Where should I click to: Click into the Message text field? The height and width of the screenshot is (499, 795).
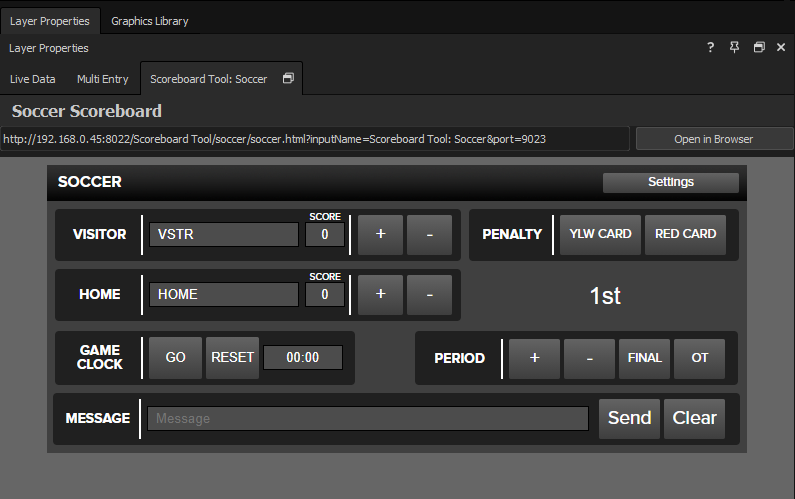367,418
